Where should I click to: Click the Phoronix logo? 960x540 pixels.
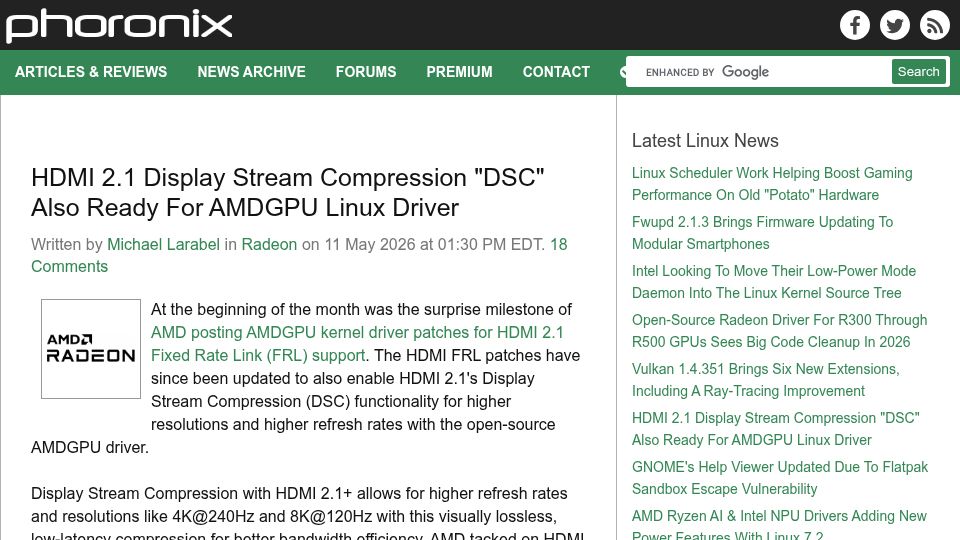tap(119, 26)
